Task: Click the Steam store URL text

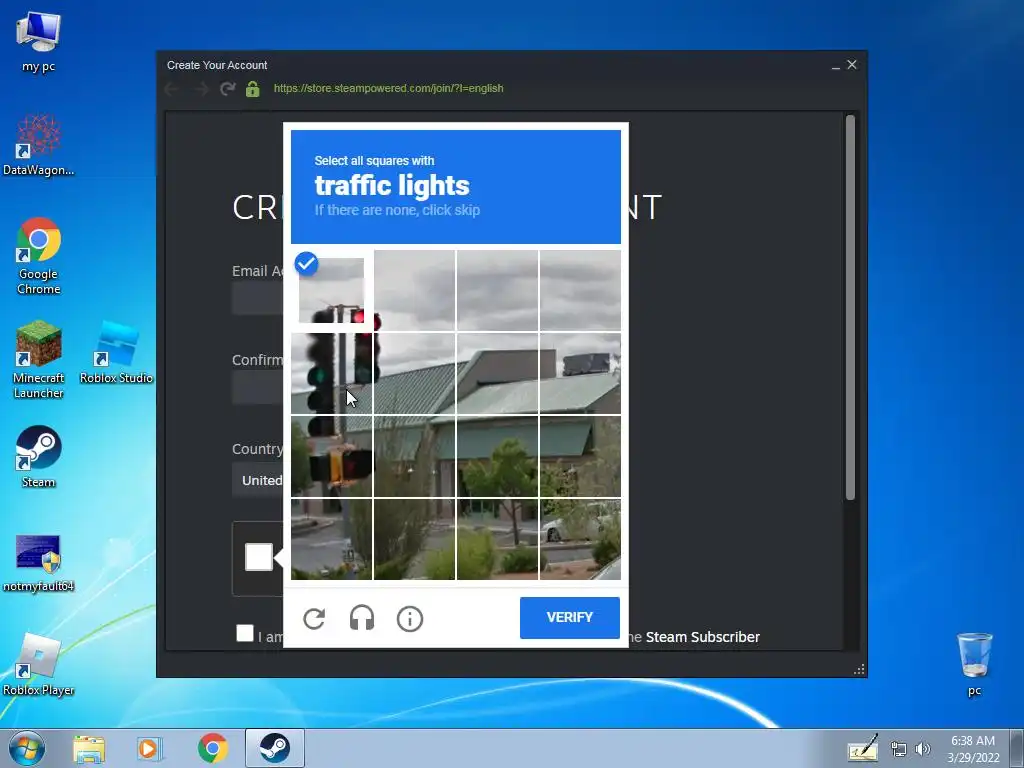Action: (x=389, y=88)
